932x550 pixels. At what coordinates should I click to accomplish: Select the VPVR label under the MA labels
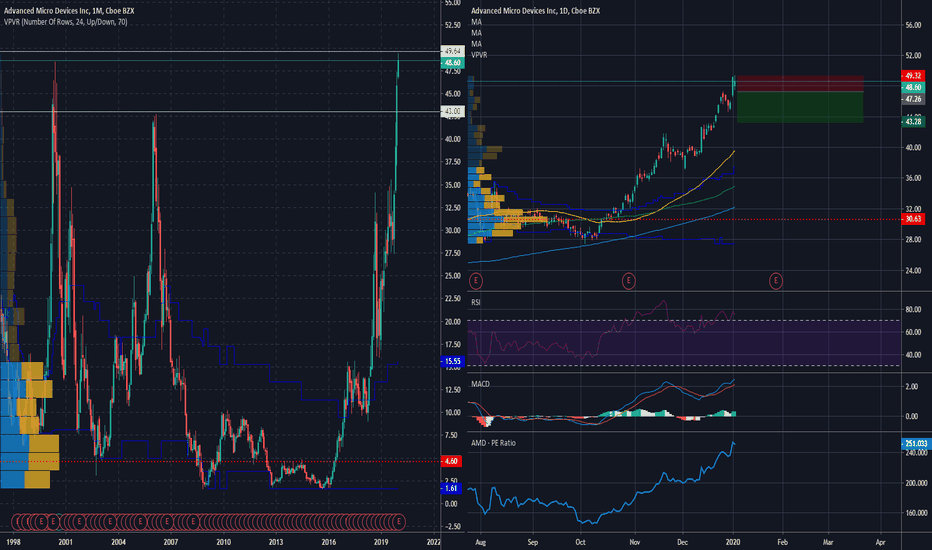click(x=479, y=55)
